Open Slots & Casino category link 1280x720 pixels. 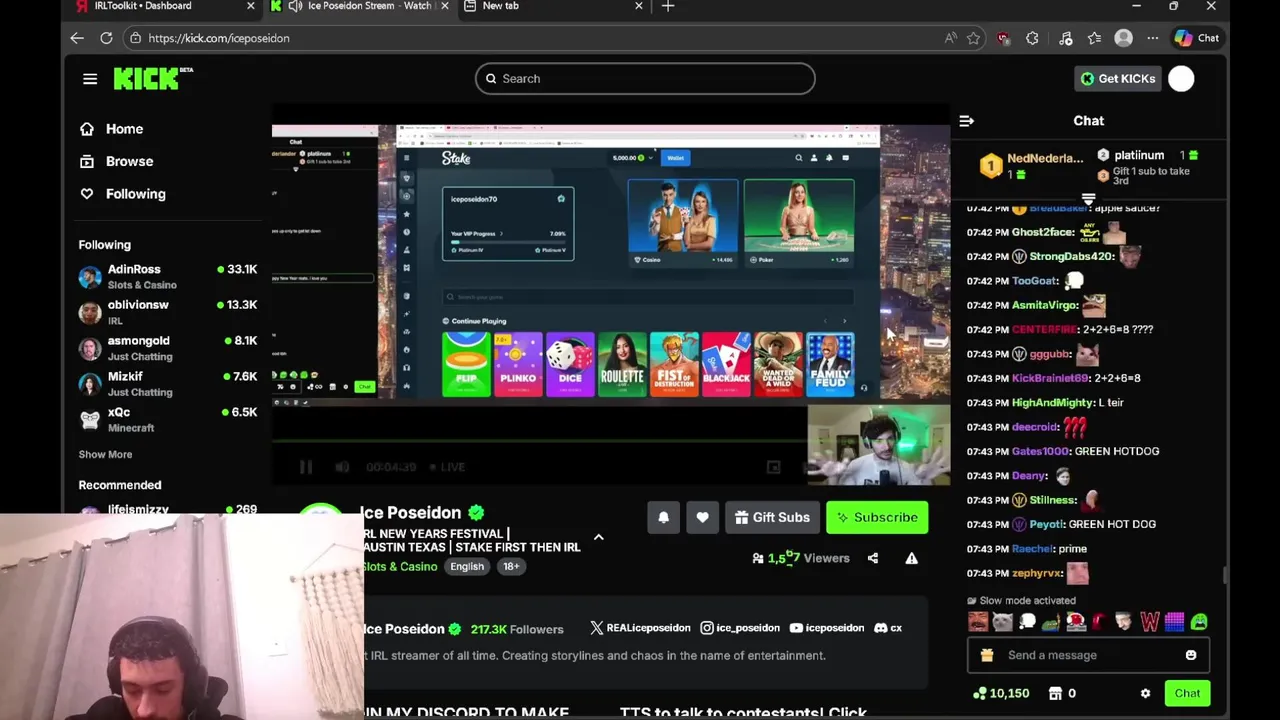pos(400,566)
